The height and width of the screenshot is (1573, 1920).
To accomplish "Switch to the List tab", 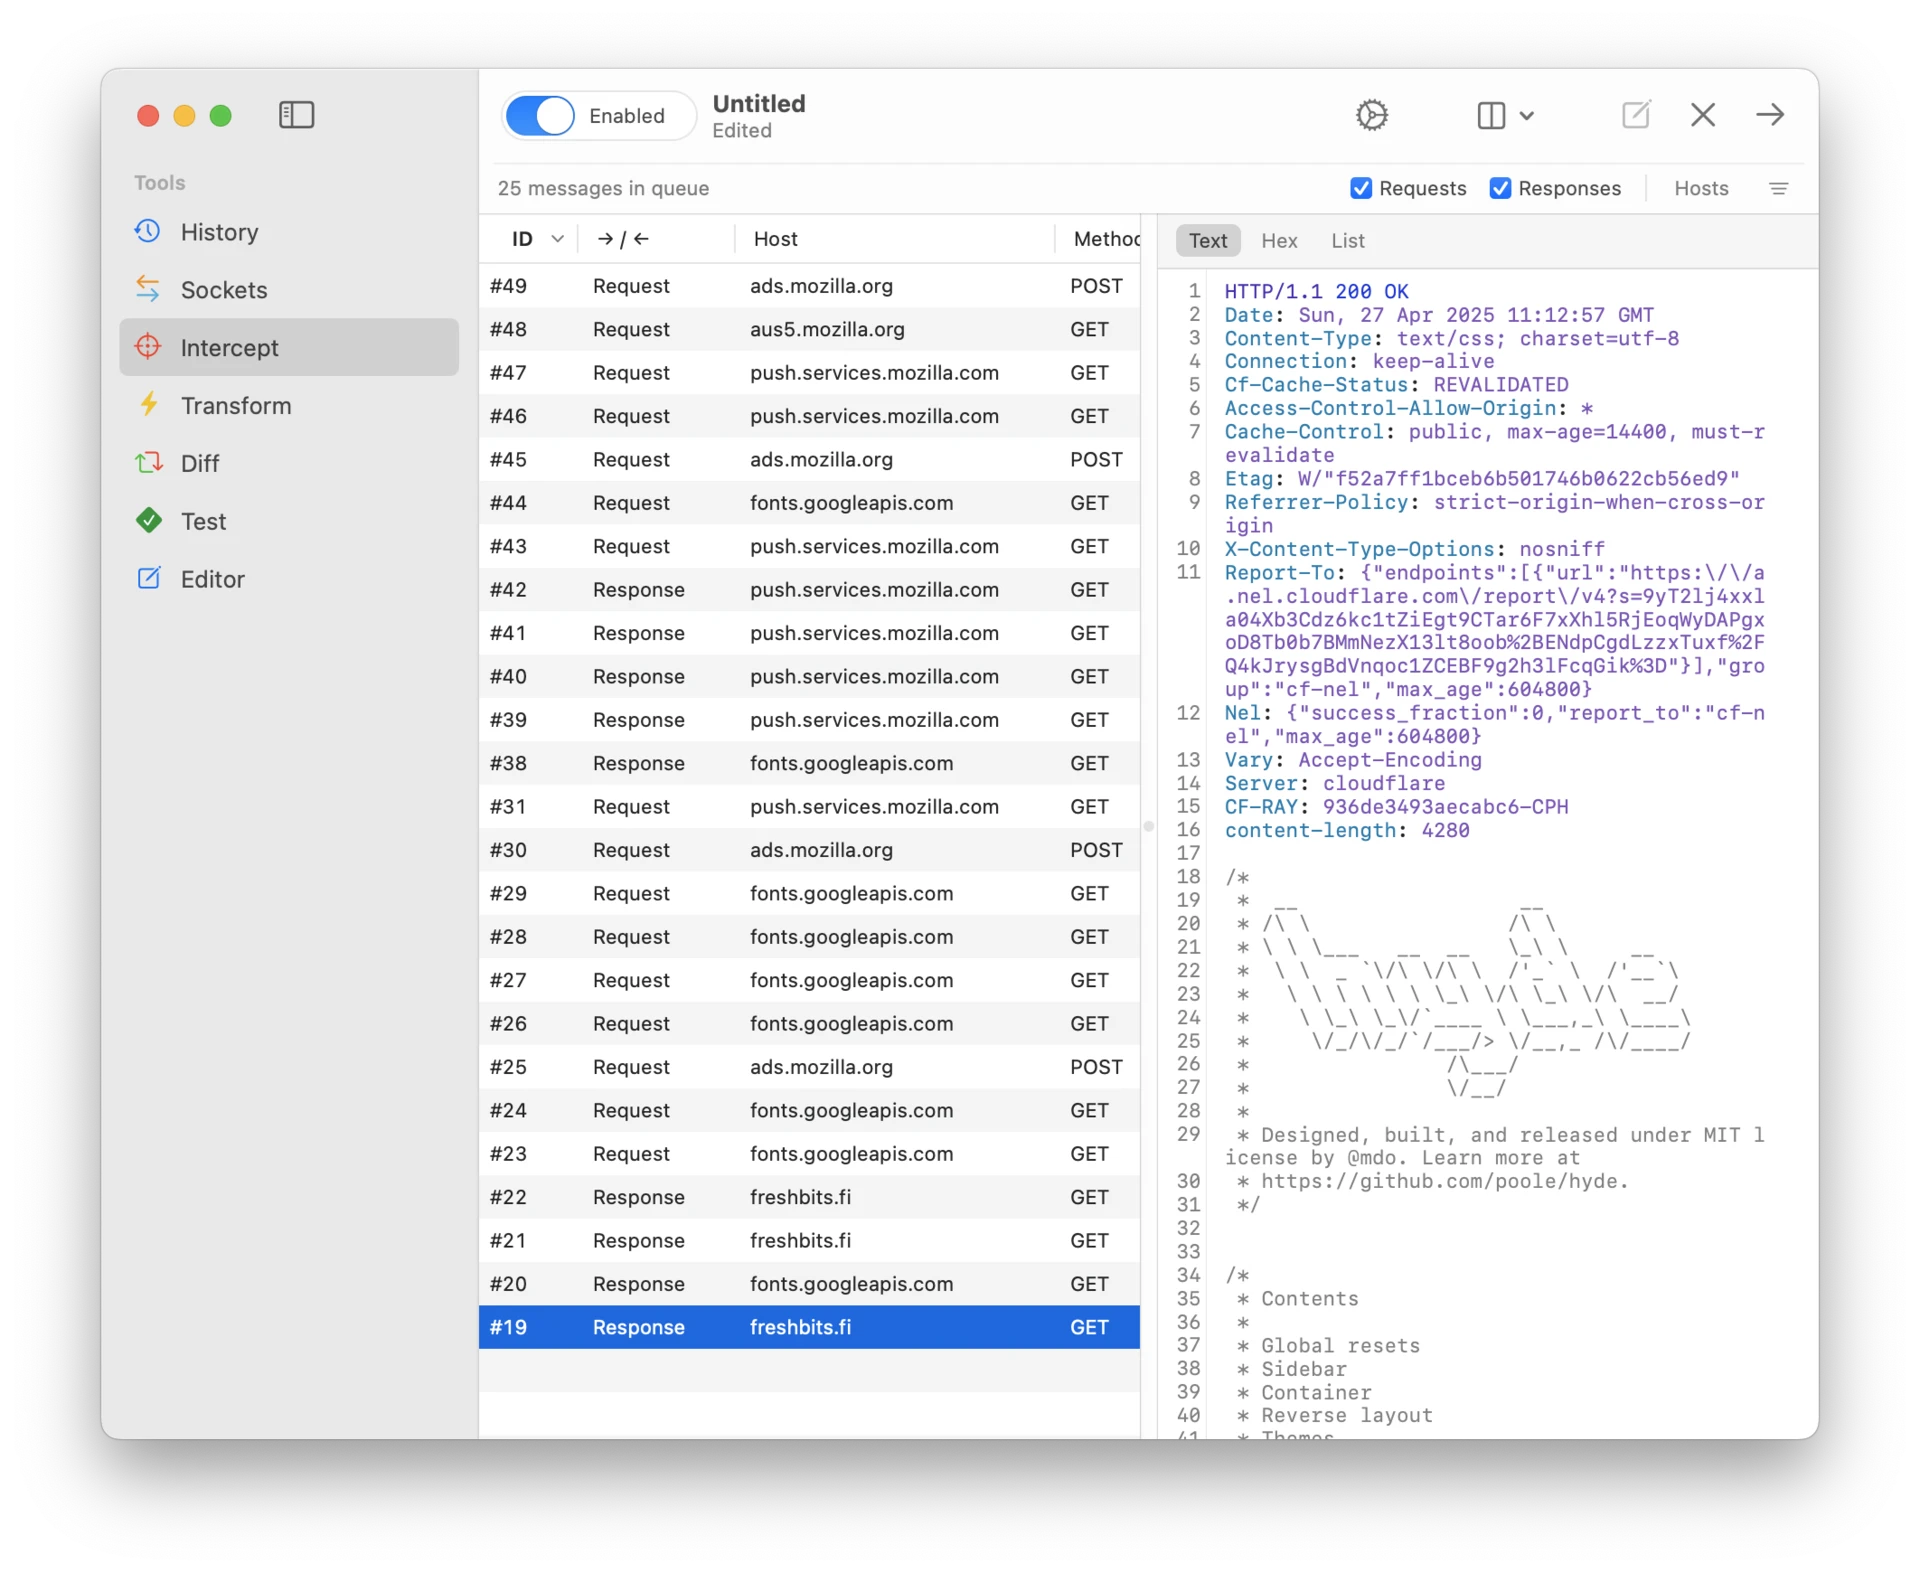I will 1347,241.
